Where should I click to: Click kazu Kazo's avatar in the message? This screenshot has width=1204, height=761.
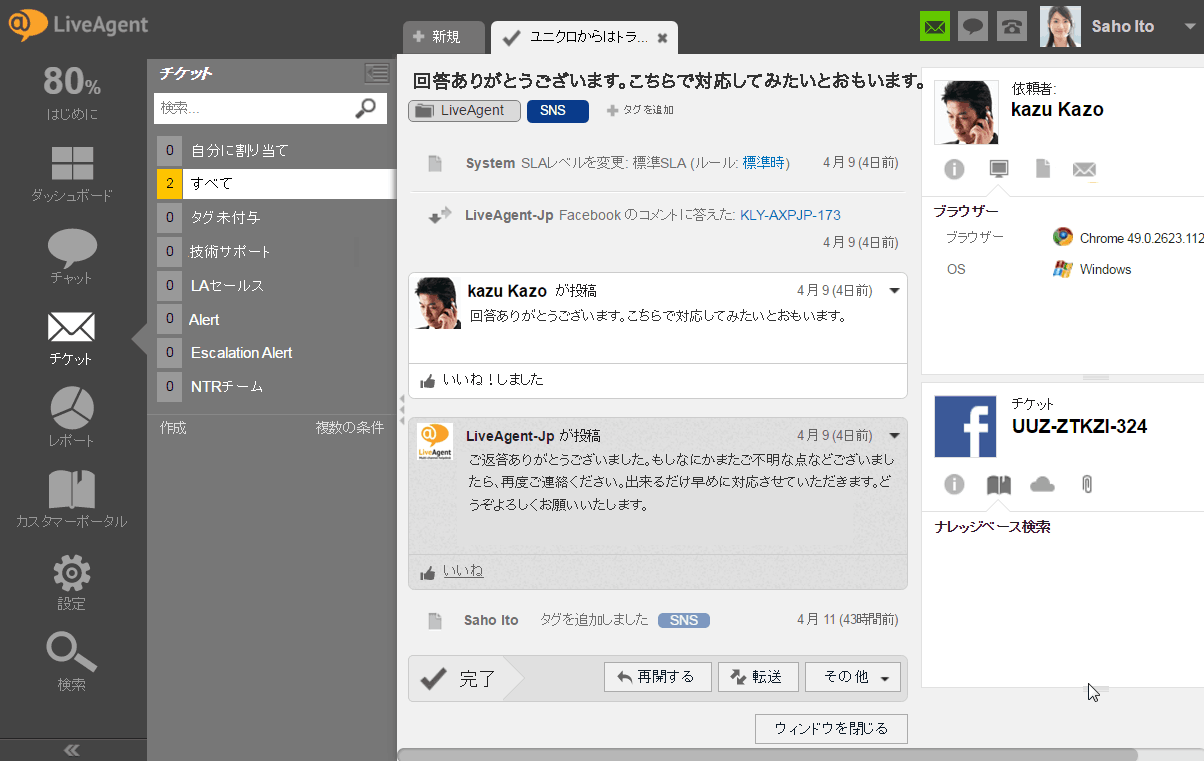[438, 304]
